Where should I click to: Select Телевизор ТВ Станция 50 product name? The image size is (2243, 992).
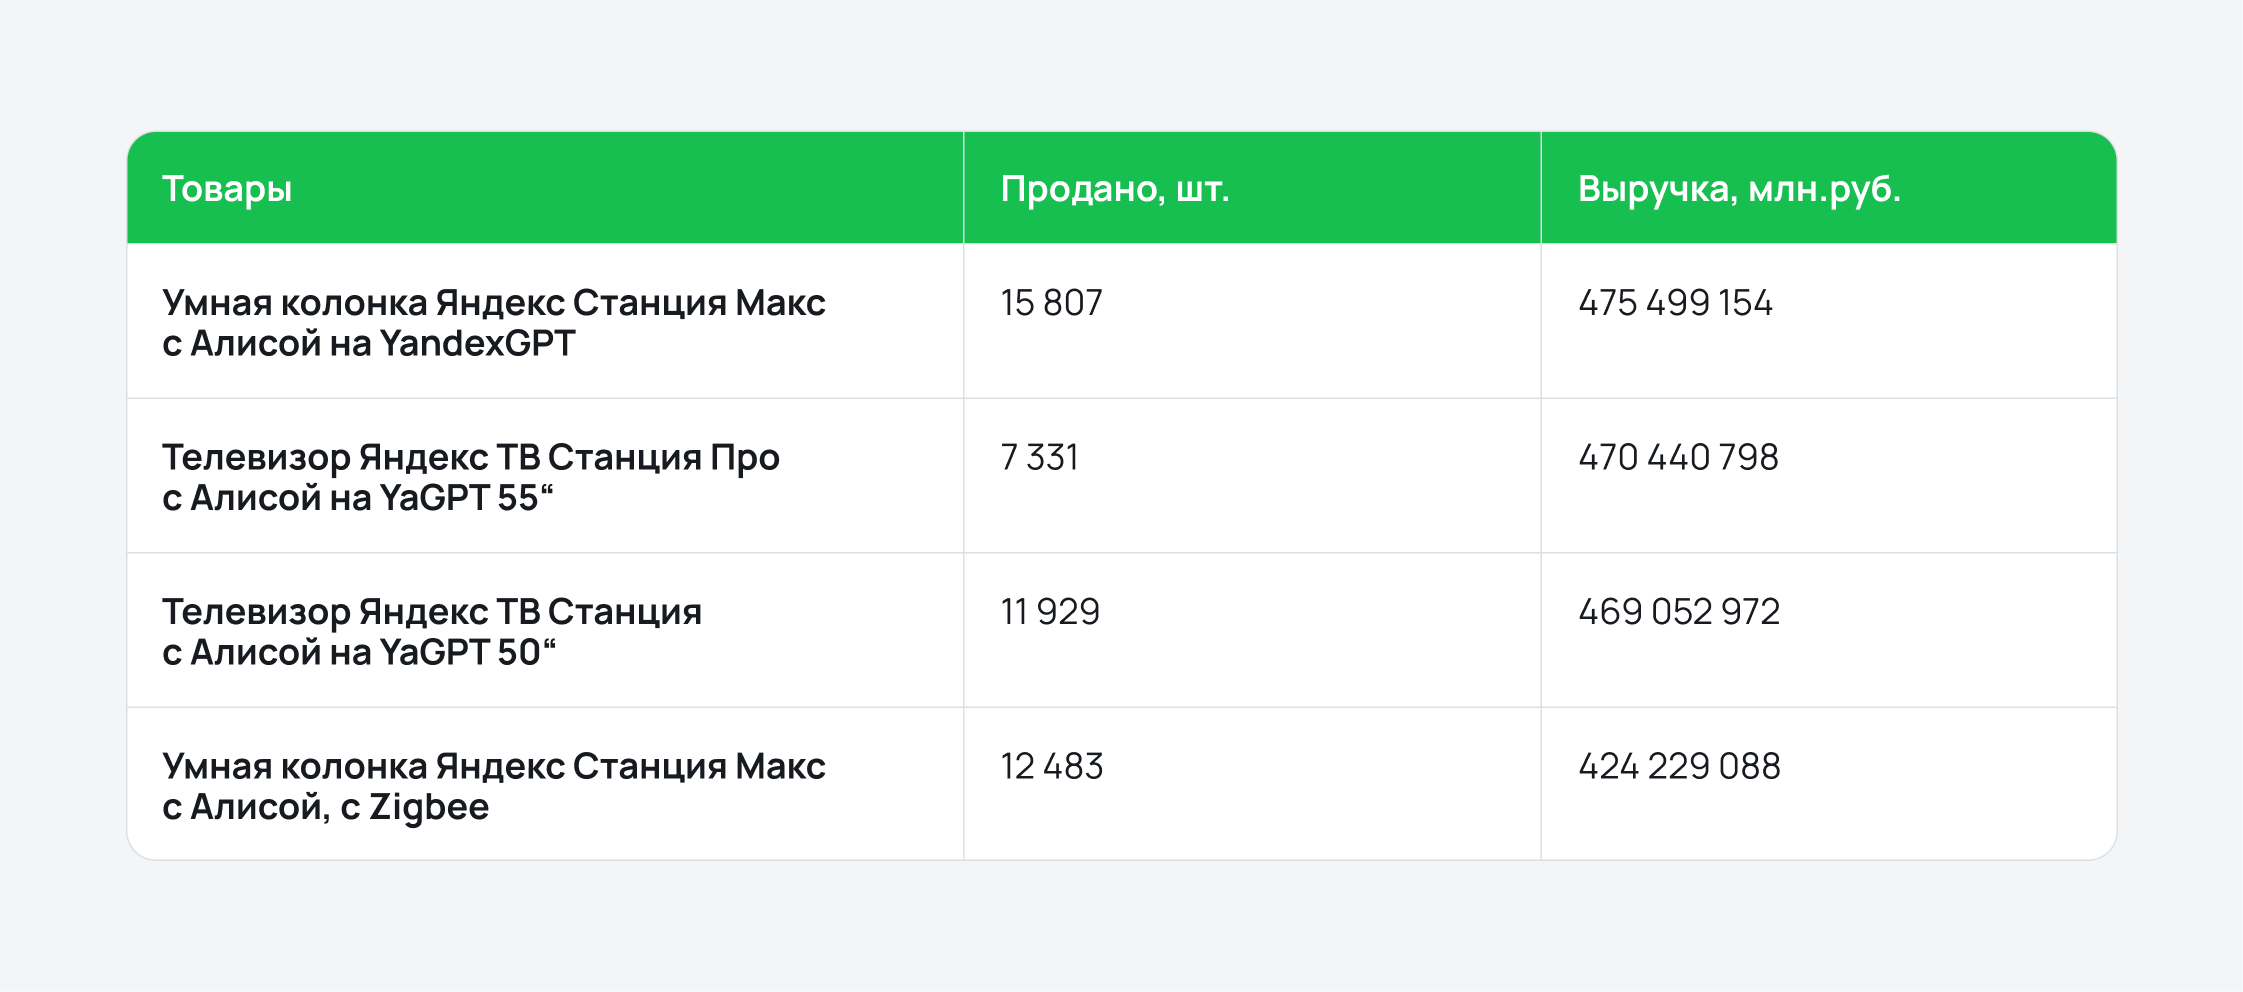432,631
